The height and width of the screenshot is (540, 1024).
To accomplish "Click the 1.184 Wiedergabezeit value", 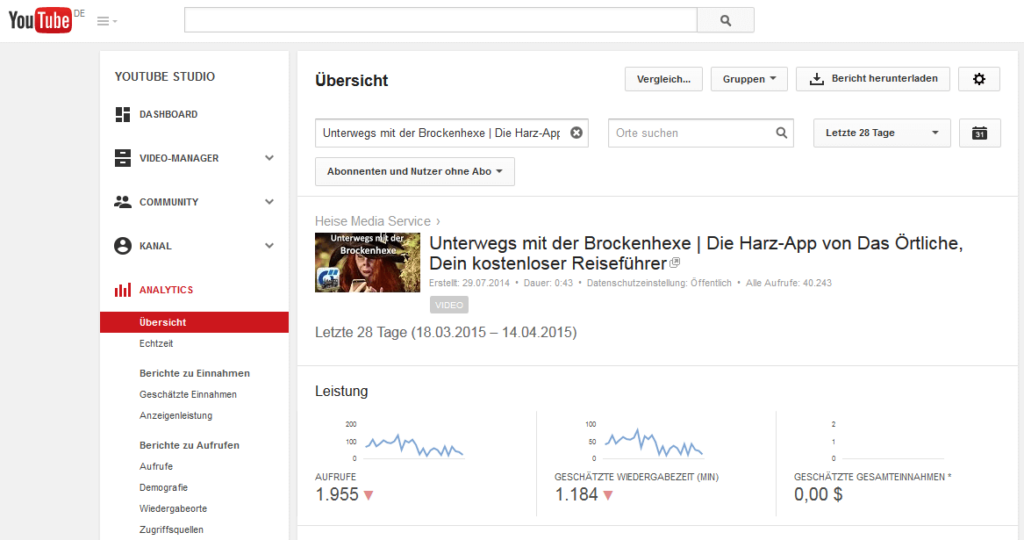I will [577, 495].
